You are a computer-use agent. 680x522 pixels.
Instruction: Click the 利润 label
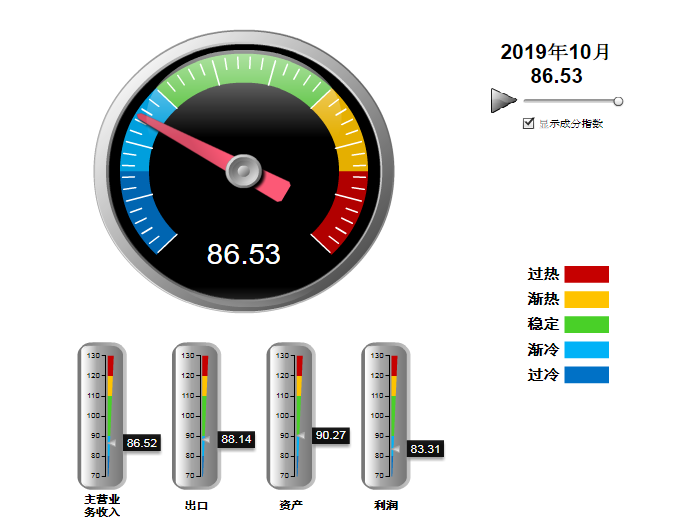386,505
